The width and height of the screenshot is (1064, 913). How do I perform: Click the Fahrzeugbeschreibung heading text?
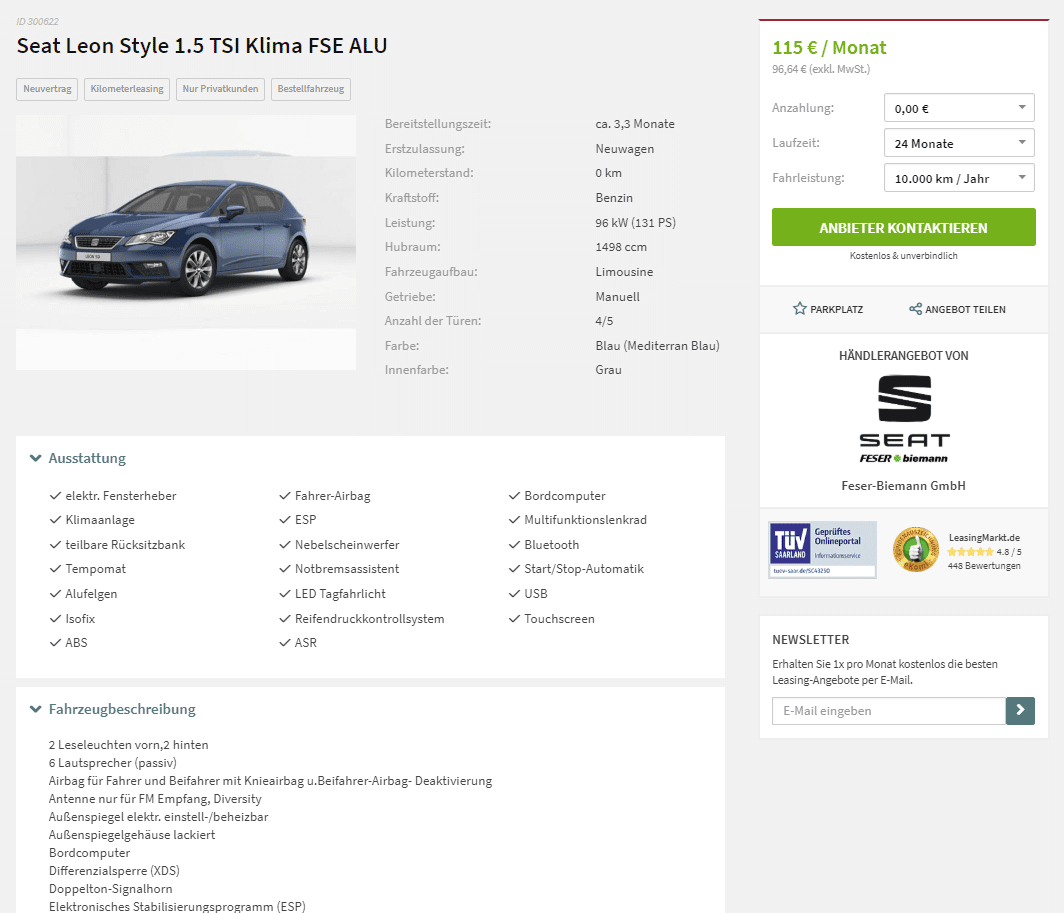[122, 709]
